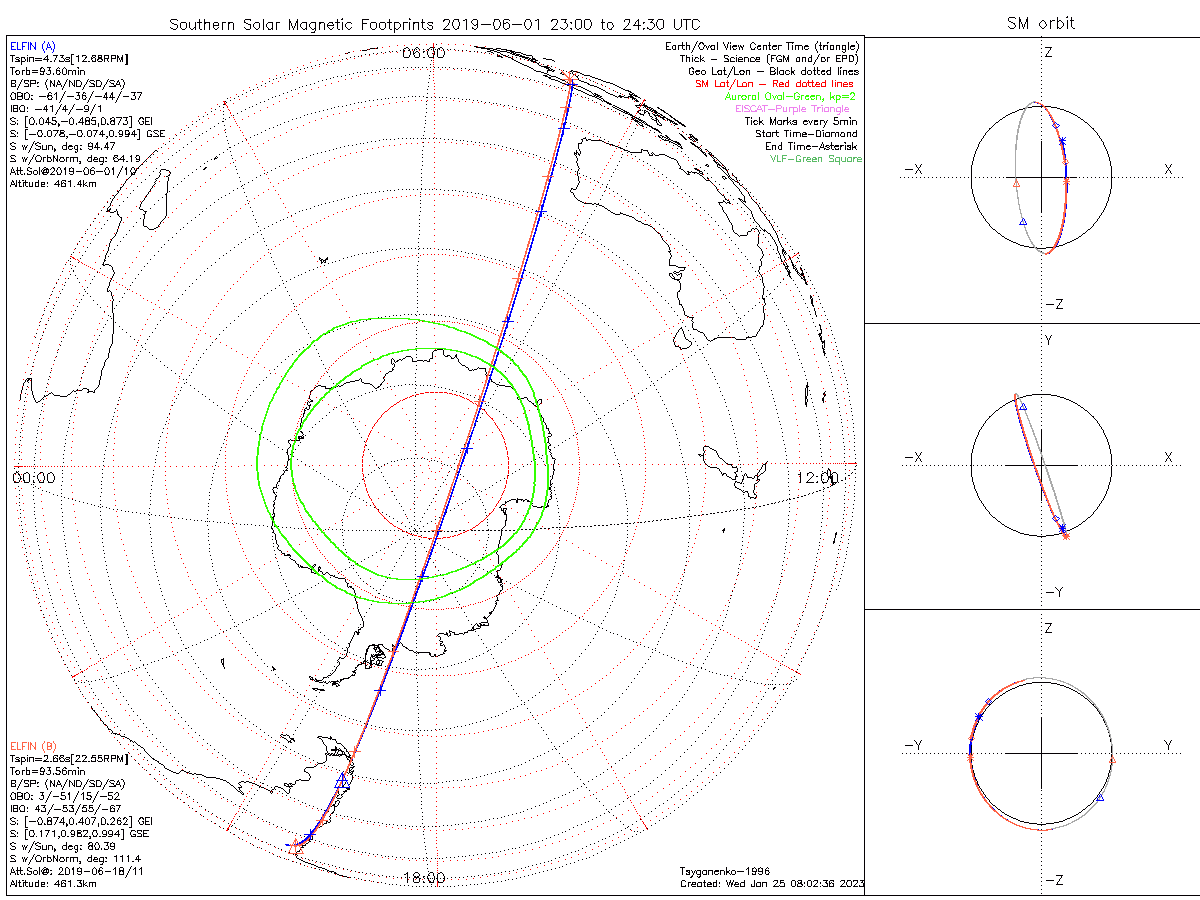Click the red triangle in the top orbit panel
This screenshot has height=900, width=1200.
(x=1016, y=184)
